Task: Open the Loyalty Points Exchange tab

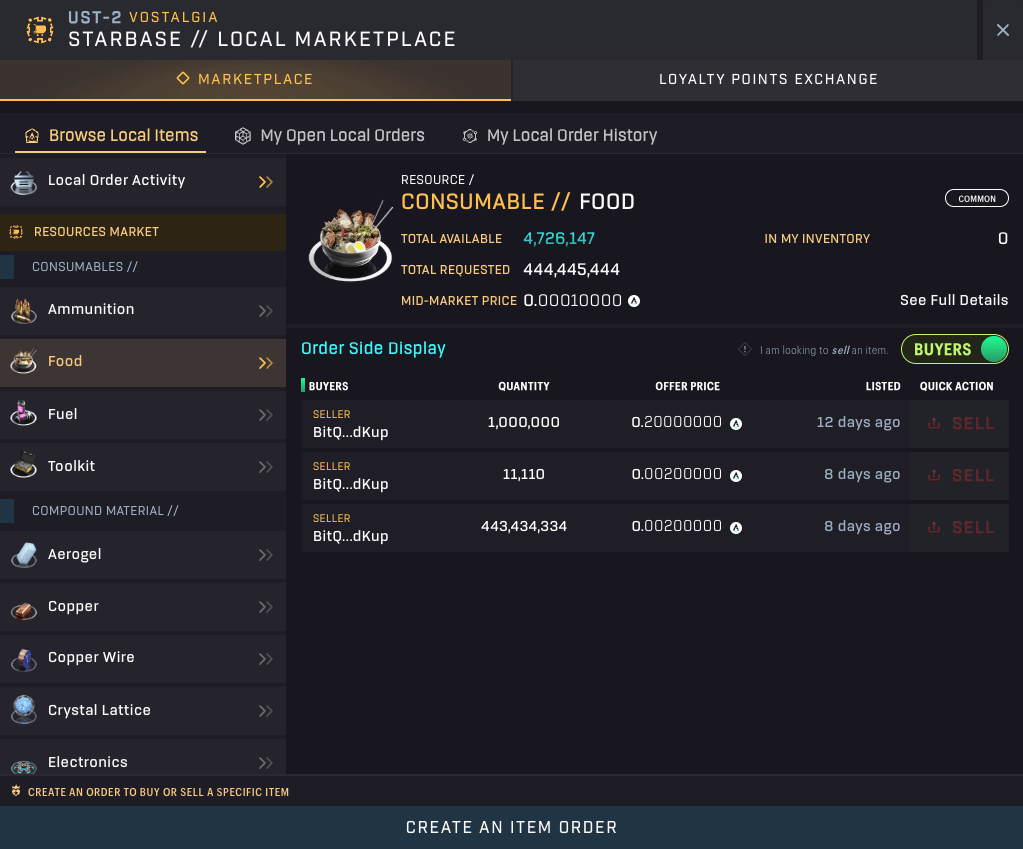Action: tap(768, 80)
